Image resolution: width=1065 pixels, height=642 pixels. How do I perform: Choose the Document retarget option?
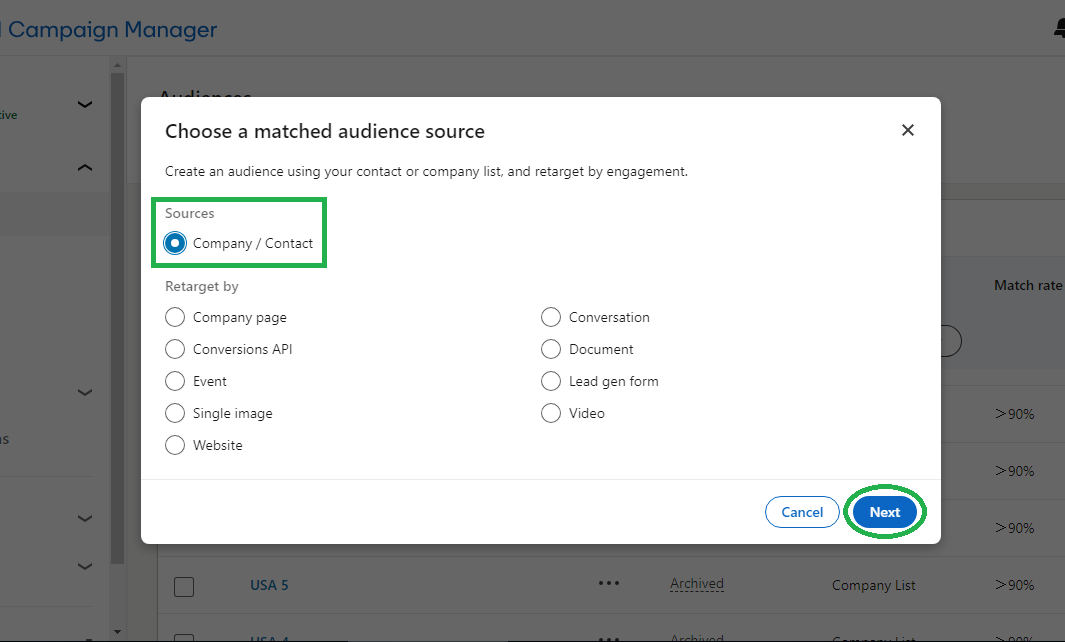pyautogui.click(x=551, y=349)
